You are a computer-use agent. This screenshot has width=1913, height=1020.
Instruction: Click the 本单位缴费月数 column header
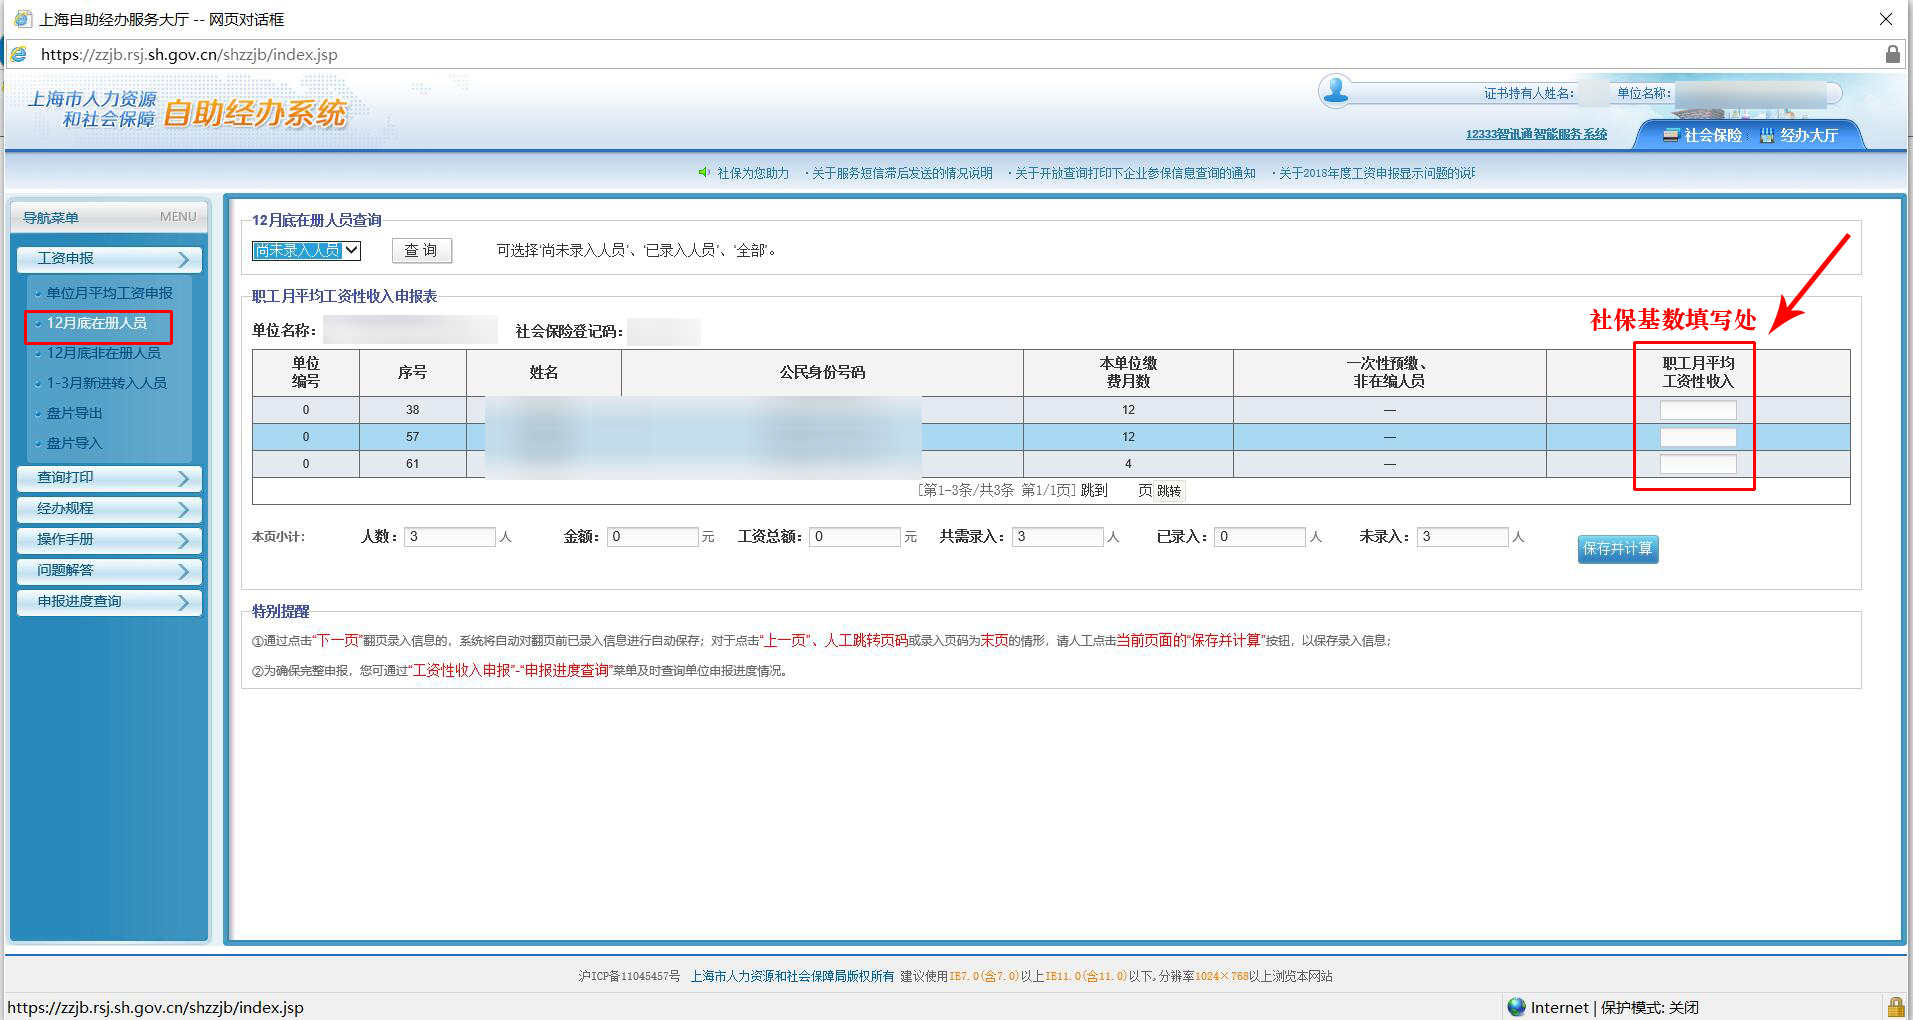click(1128, 373)
